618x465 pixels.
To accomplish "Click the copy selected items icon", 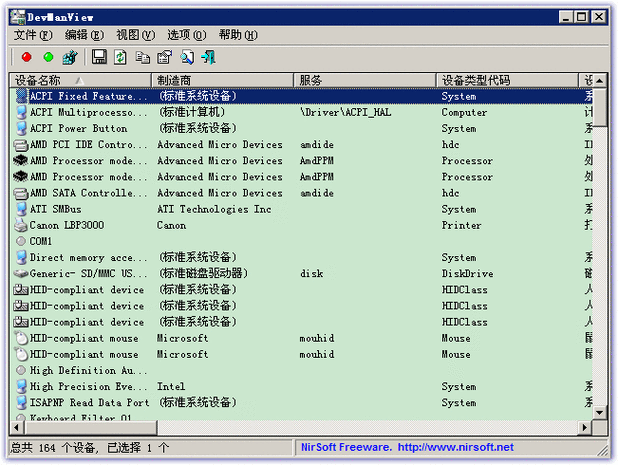I will 142,58.
